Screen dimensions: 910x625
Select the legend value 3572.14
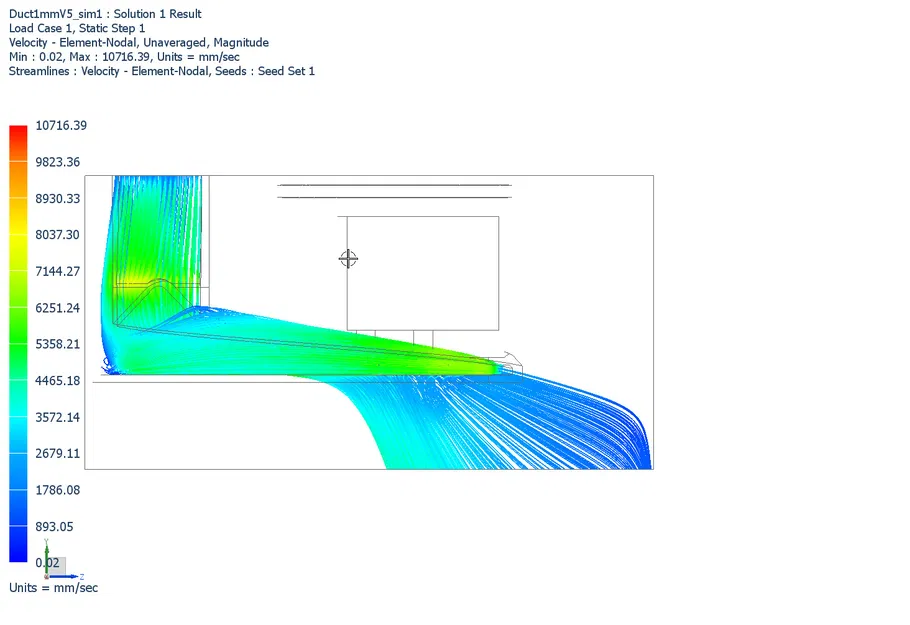[57, 417]
